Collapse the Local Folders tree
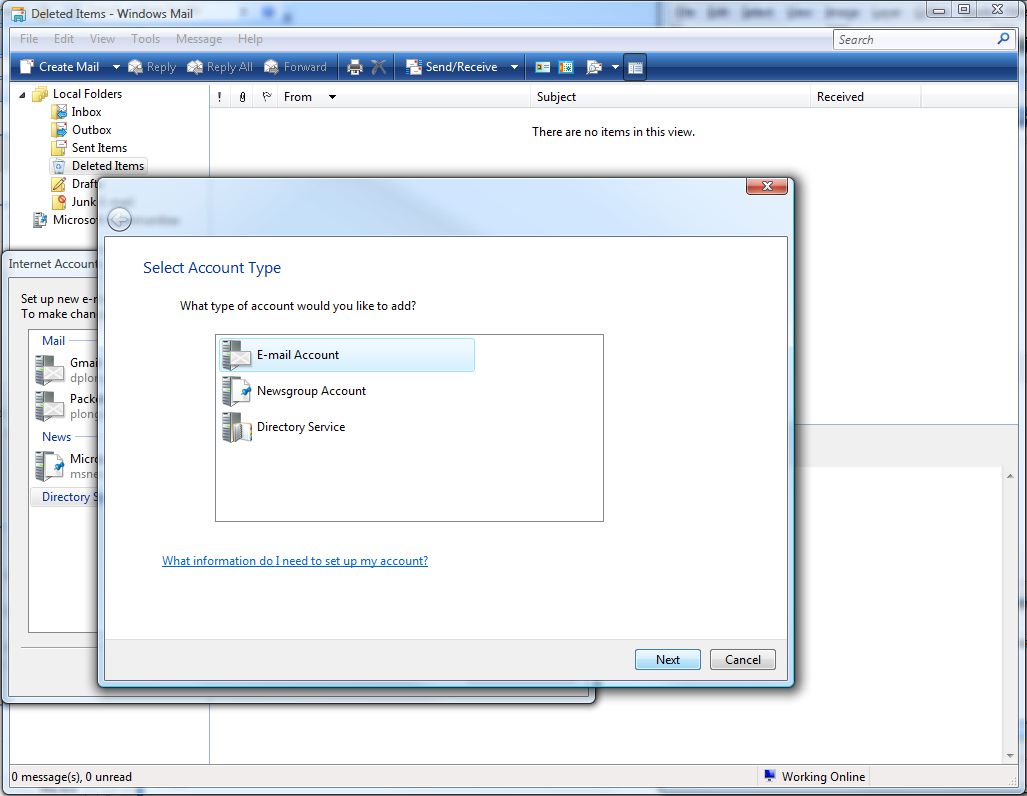 click(x=22, y=93)
